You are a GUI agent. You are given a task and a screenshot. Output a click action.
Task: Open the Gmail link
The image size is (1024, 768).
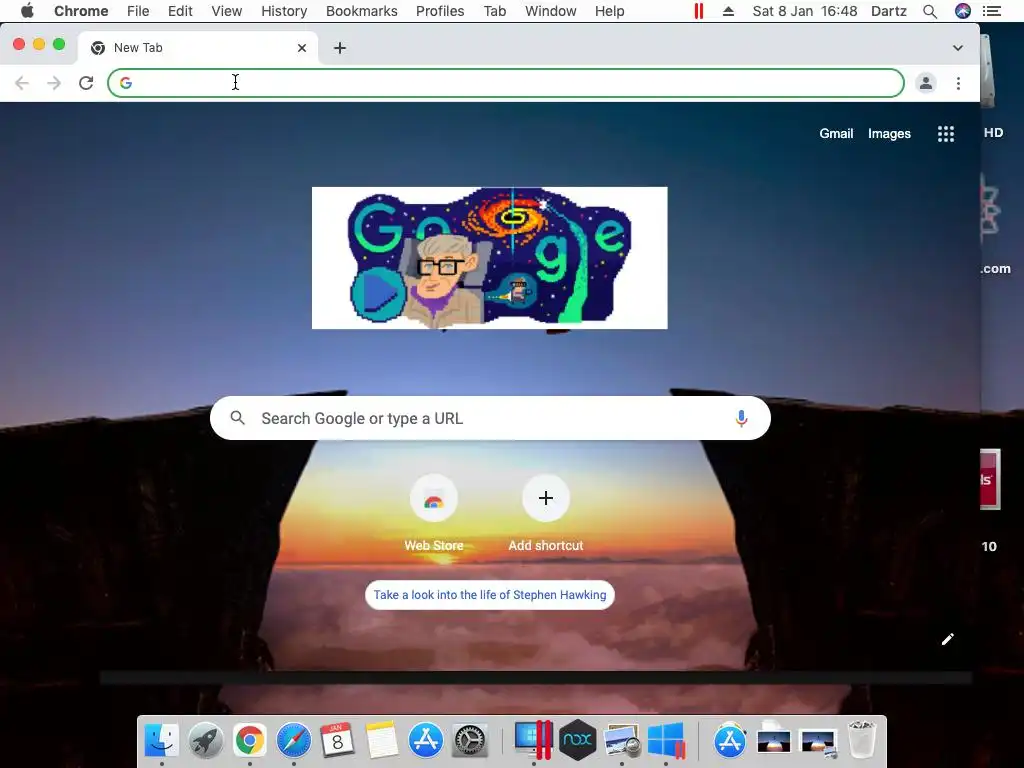[x=836, y=134]
